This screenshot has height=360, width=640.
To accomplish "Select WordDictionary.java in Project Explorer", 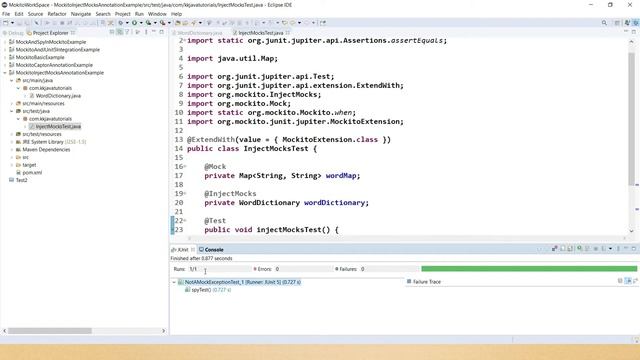I will pyautogui.click(x=58, y=96).
